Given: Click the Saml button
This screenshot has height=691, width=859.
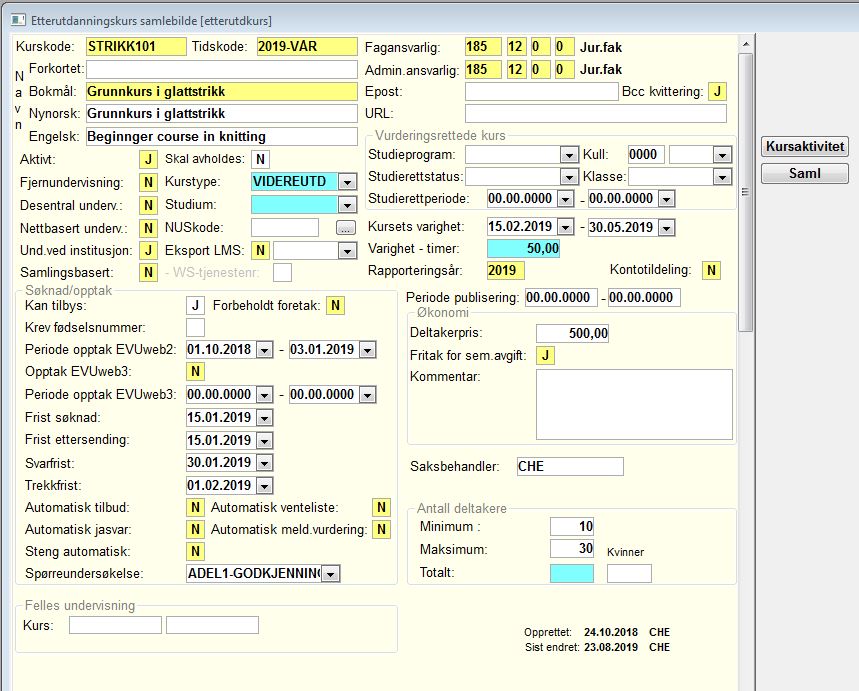Looking at the screenshot, I should click(805, 174).
